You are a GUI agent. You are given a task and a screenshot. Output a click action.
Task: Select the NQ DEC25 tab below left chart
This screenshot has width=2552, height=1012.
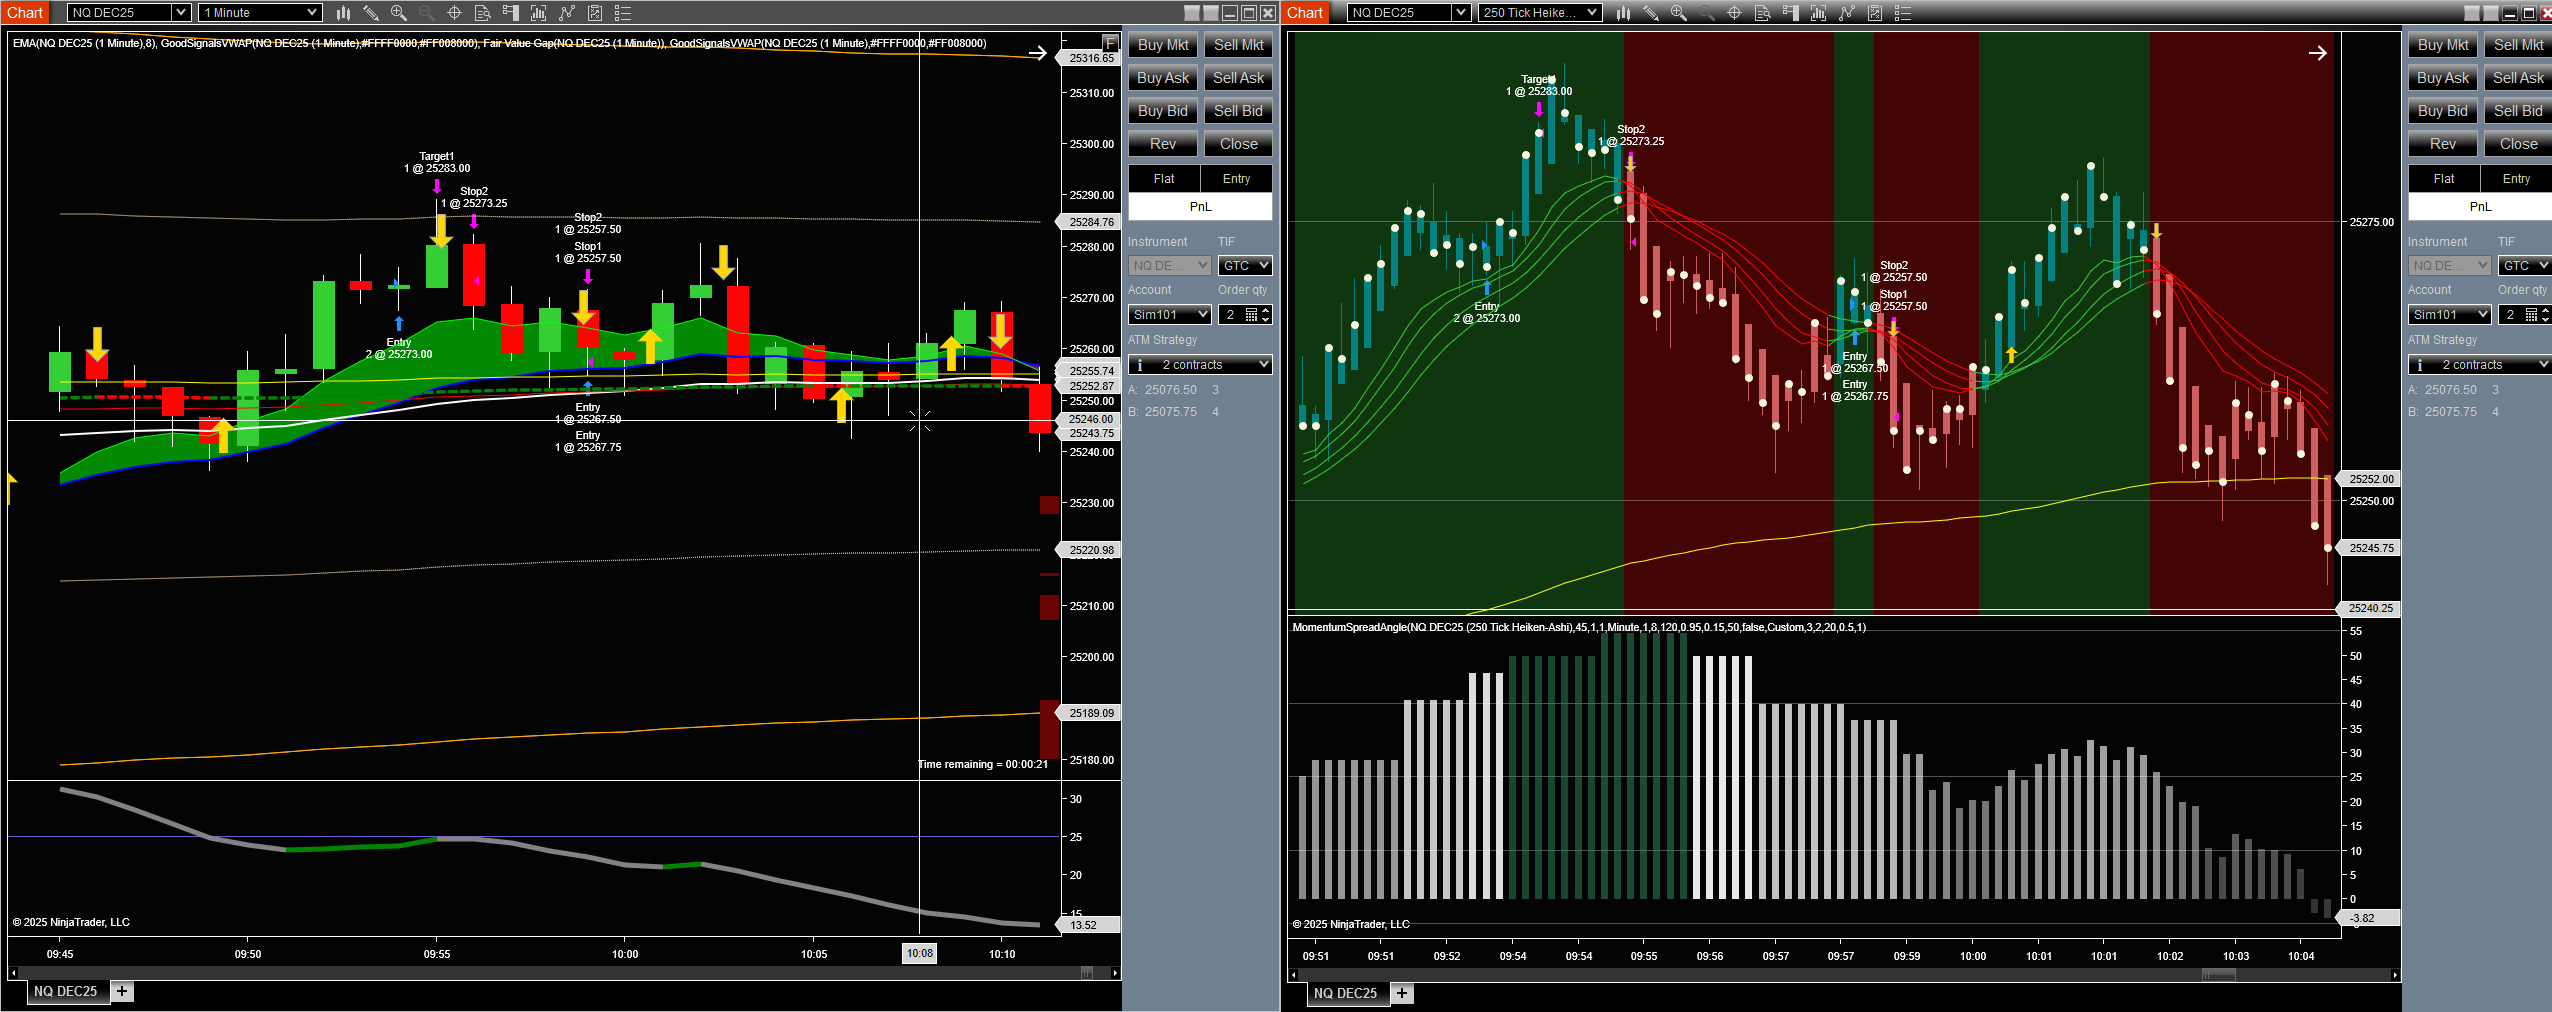65,991
